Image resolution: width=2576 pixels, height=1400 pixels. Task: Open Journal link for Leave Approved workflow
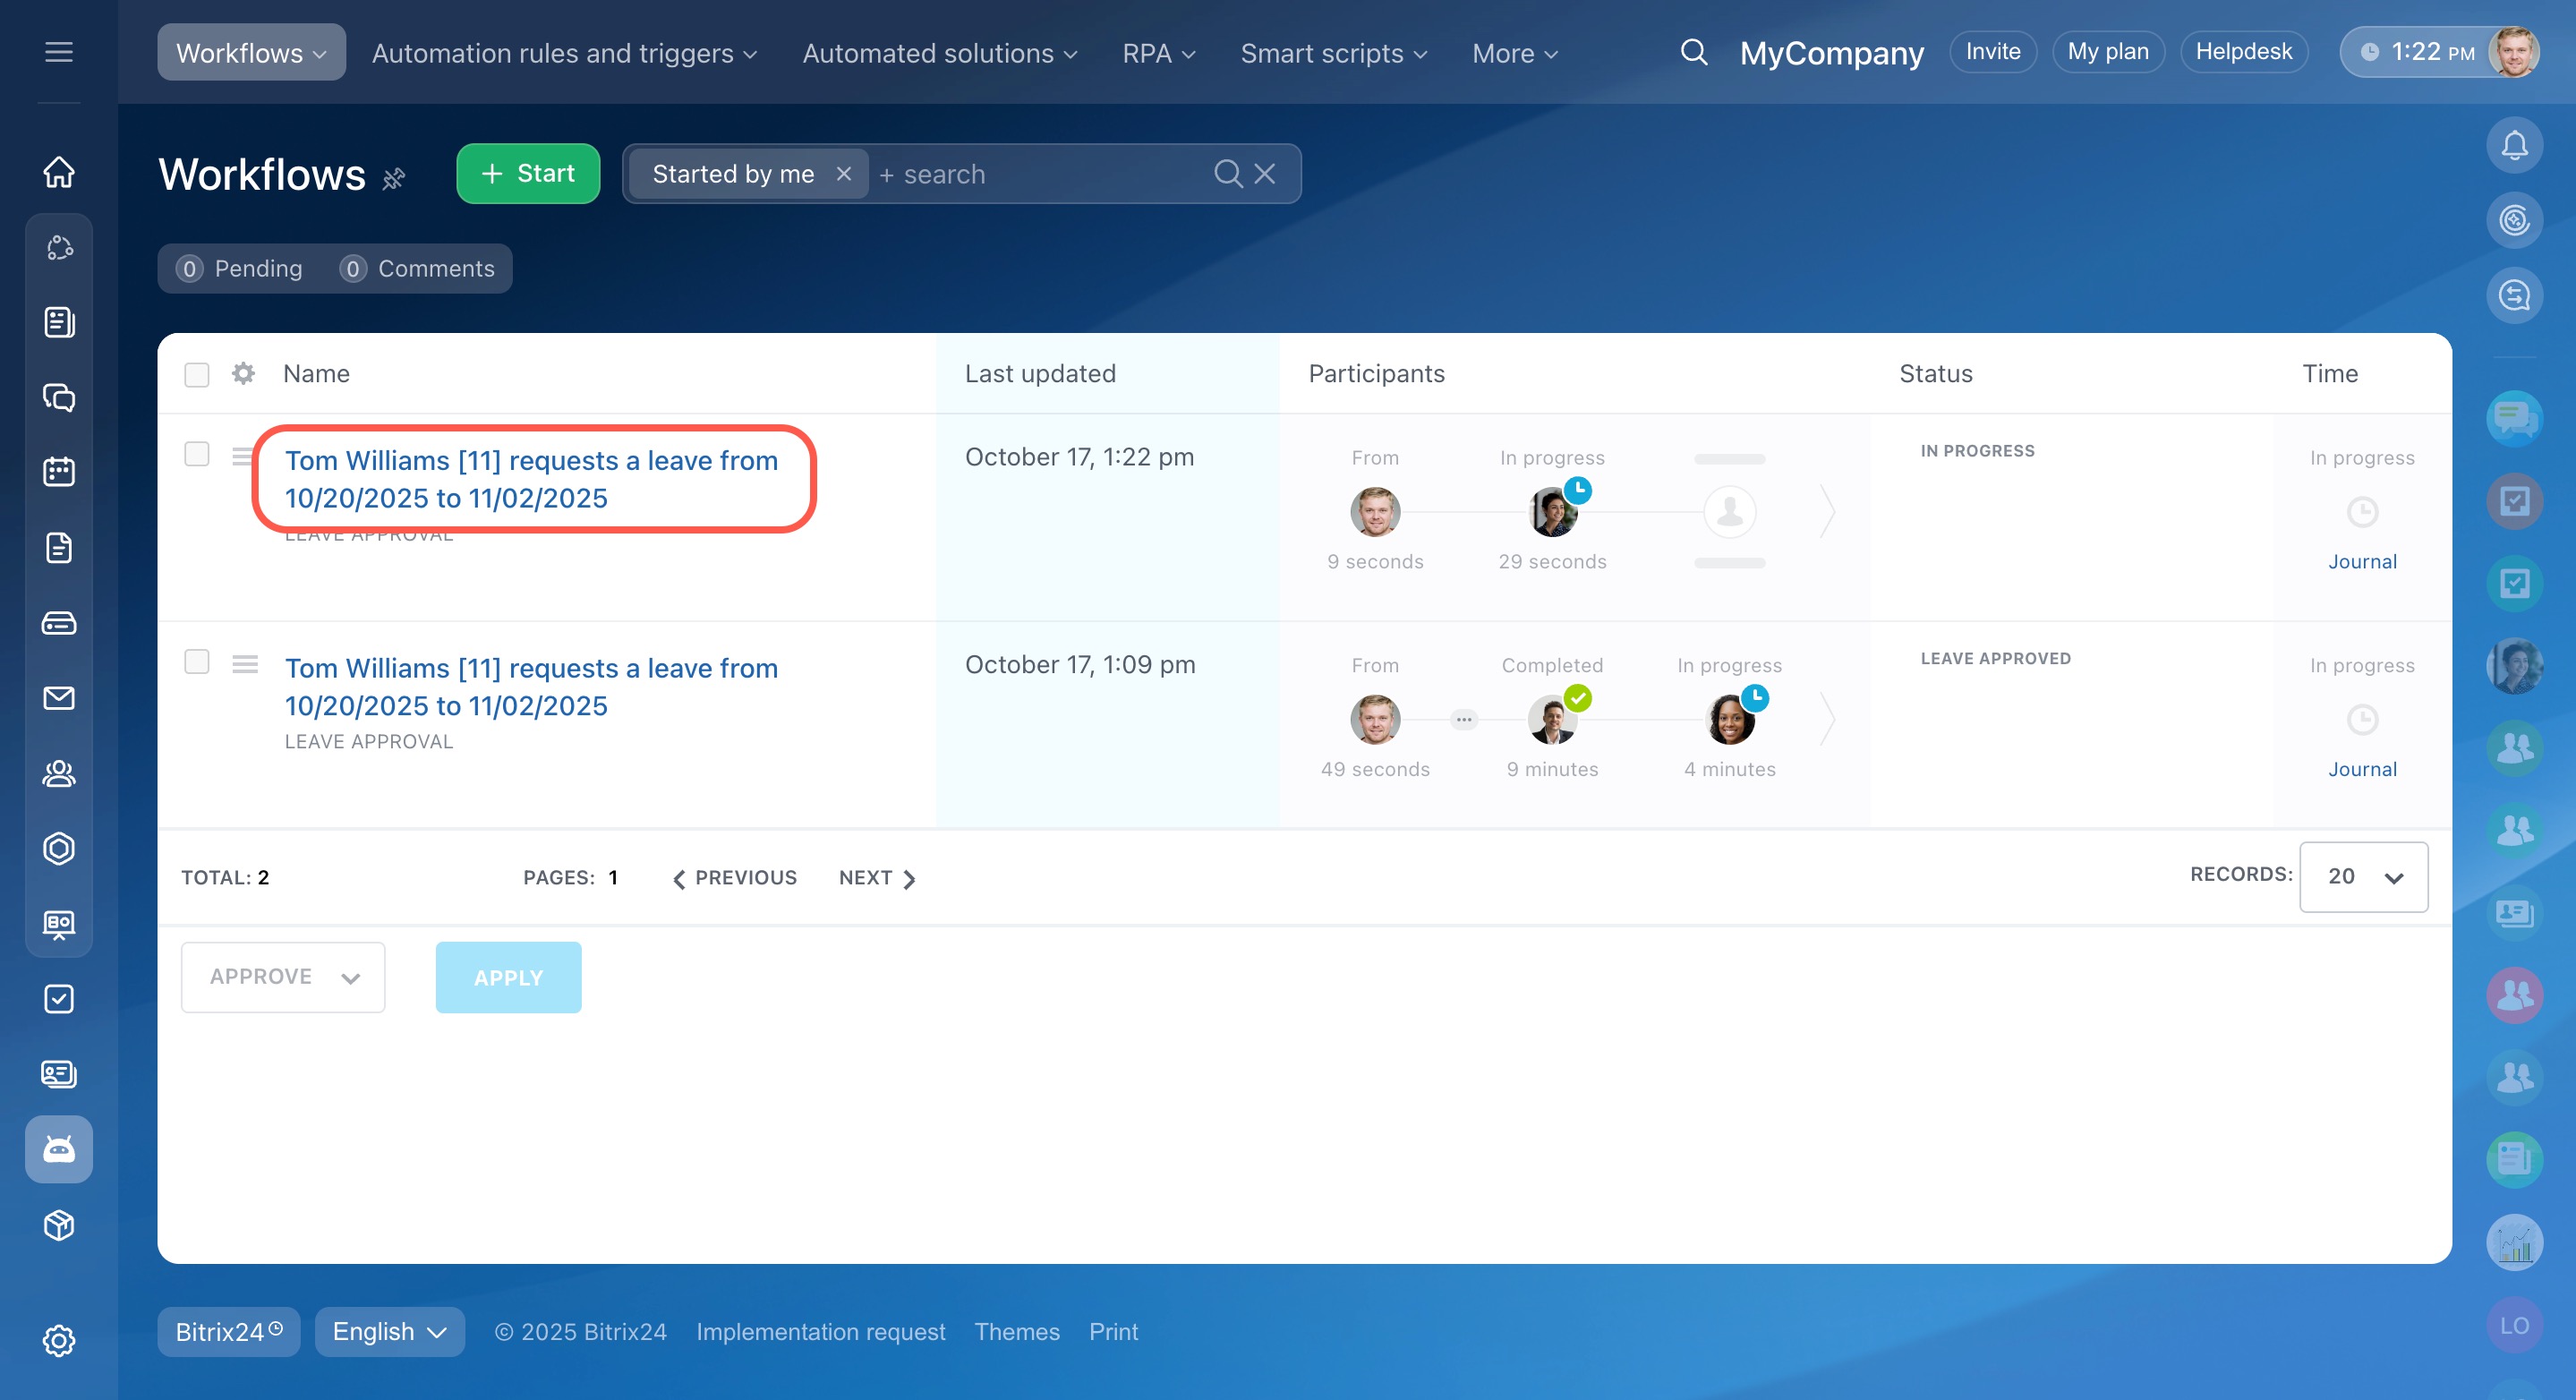pyautogui.click(x=2362, y=769)
